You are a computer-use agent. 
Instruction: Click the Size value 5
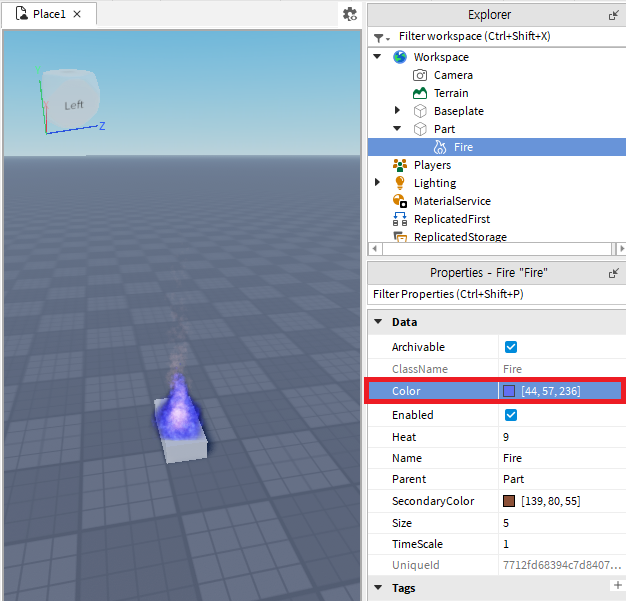coord(506,523)
